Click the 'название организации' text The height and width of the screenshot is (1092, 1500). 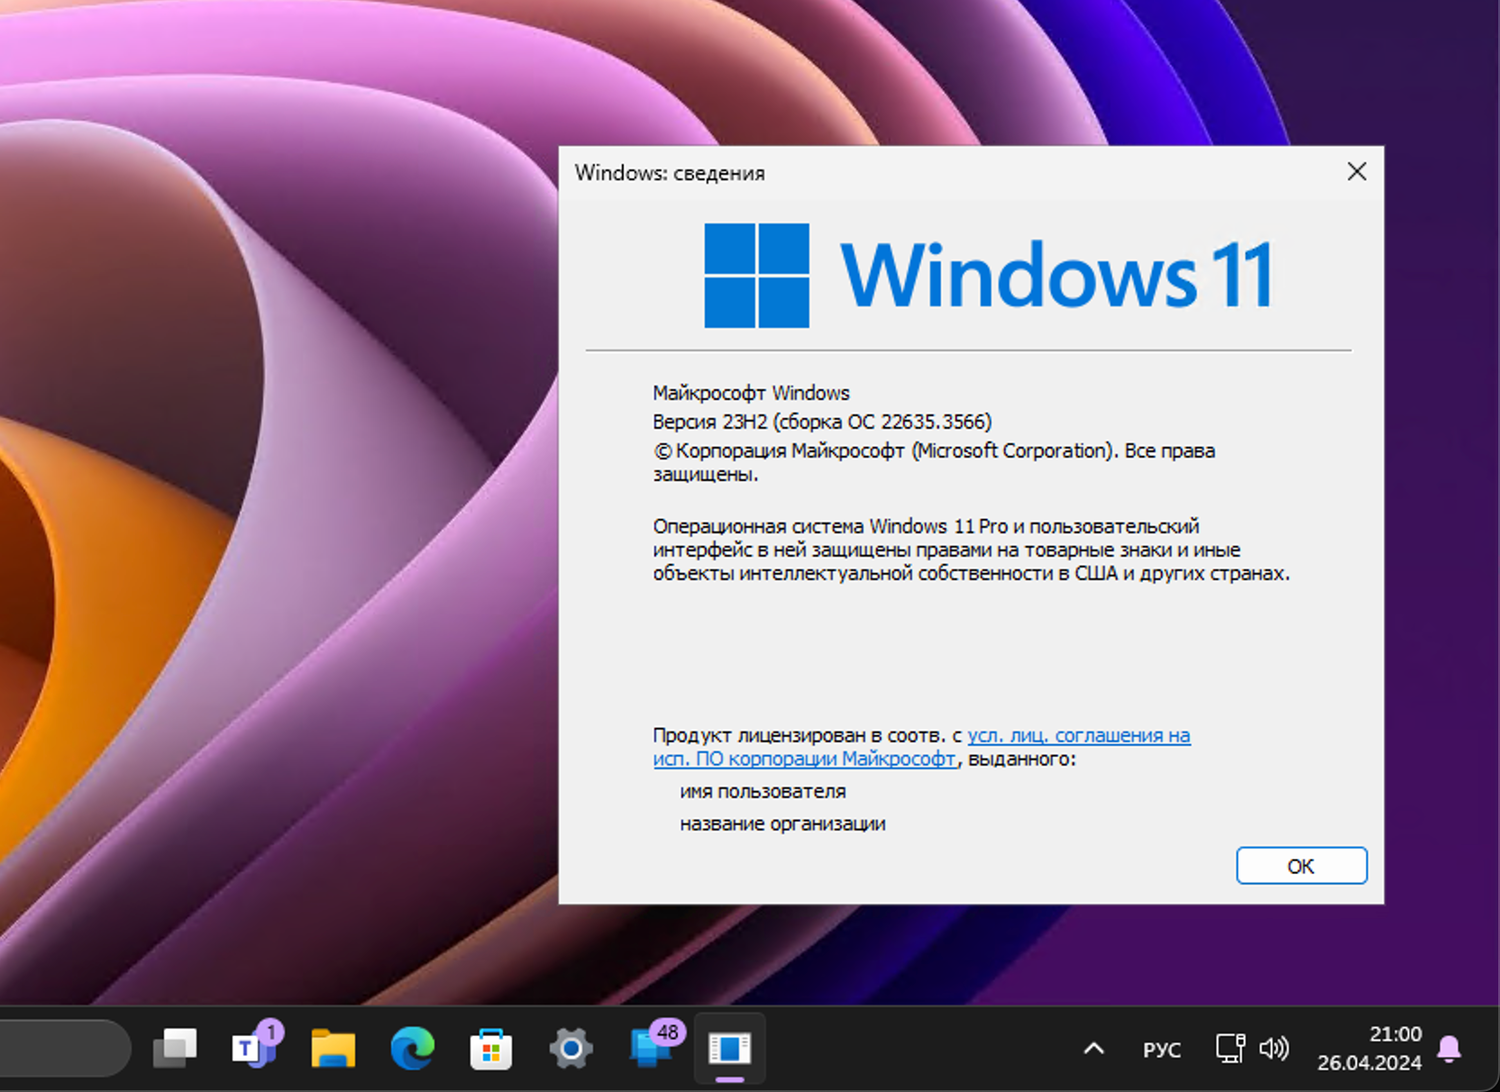[x=783, y=824]
